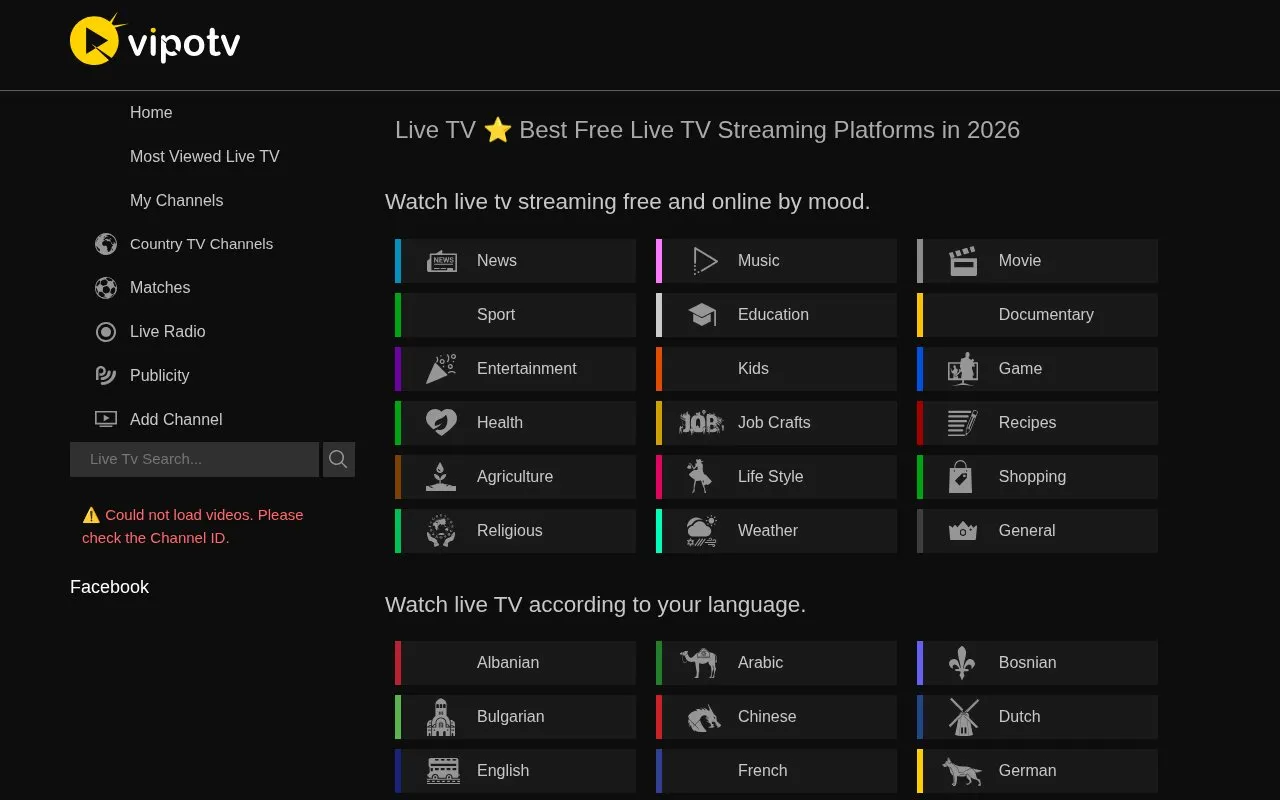
Task: Click the globe icon beside Country TV Channels
Action: click(x=106, y=244)
